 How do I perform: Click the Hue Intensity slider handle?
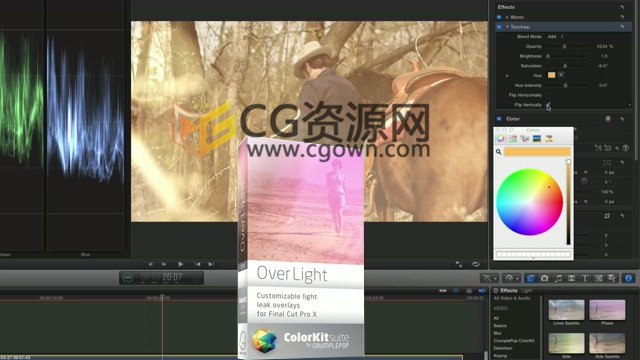point(566,85)
